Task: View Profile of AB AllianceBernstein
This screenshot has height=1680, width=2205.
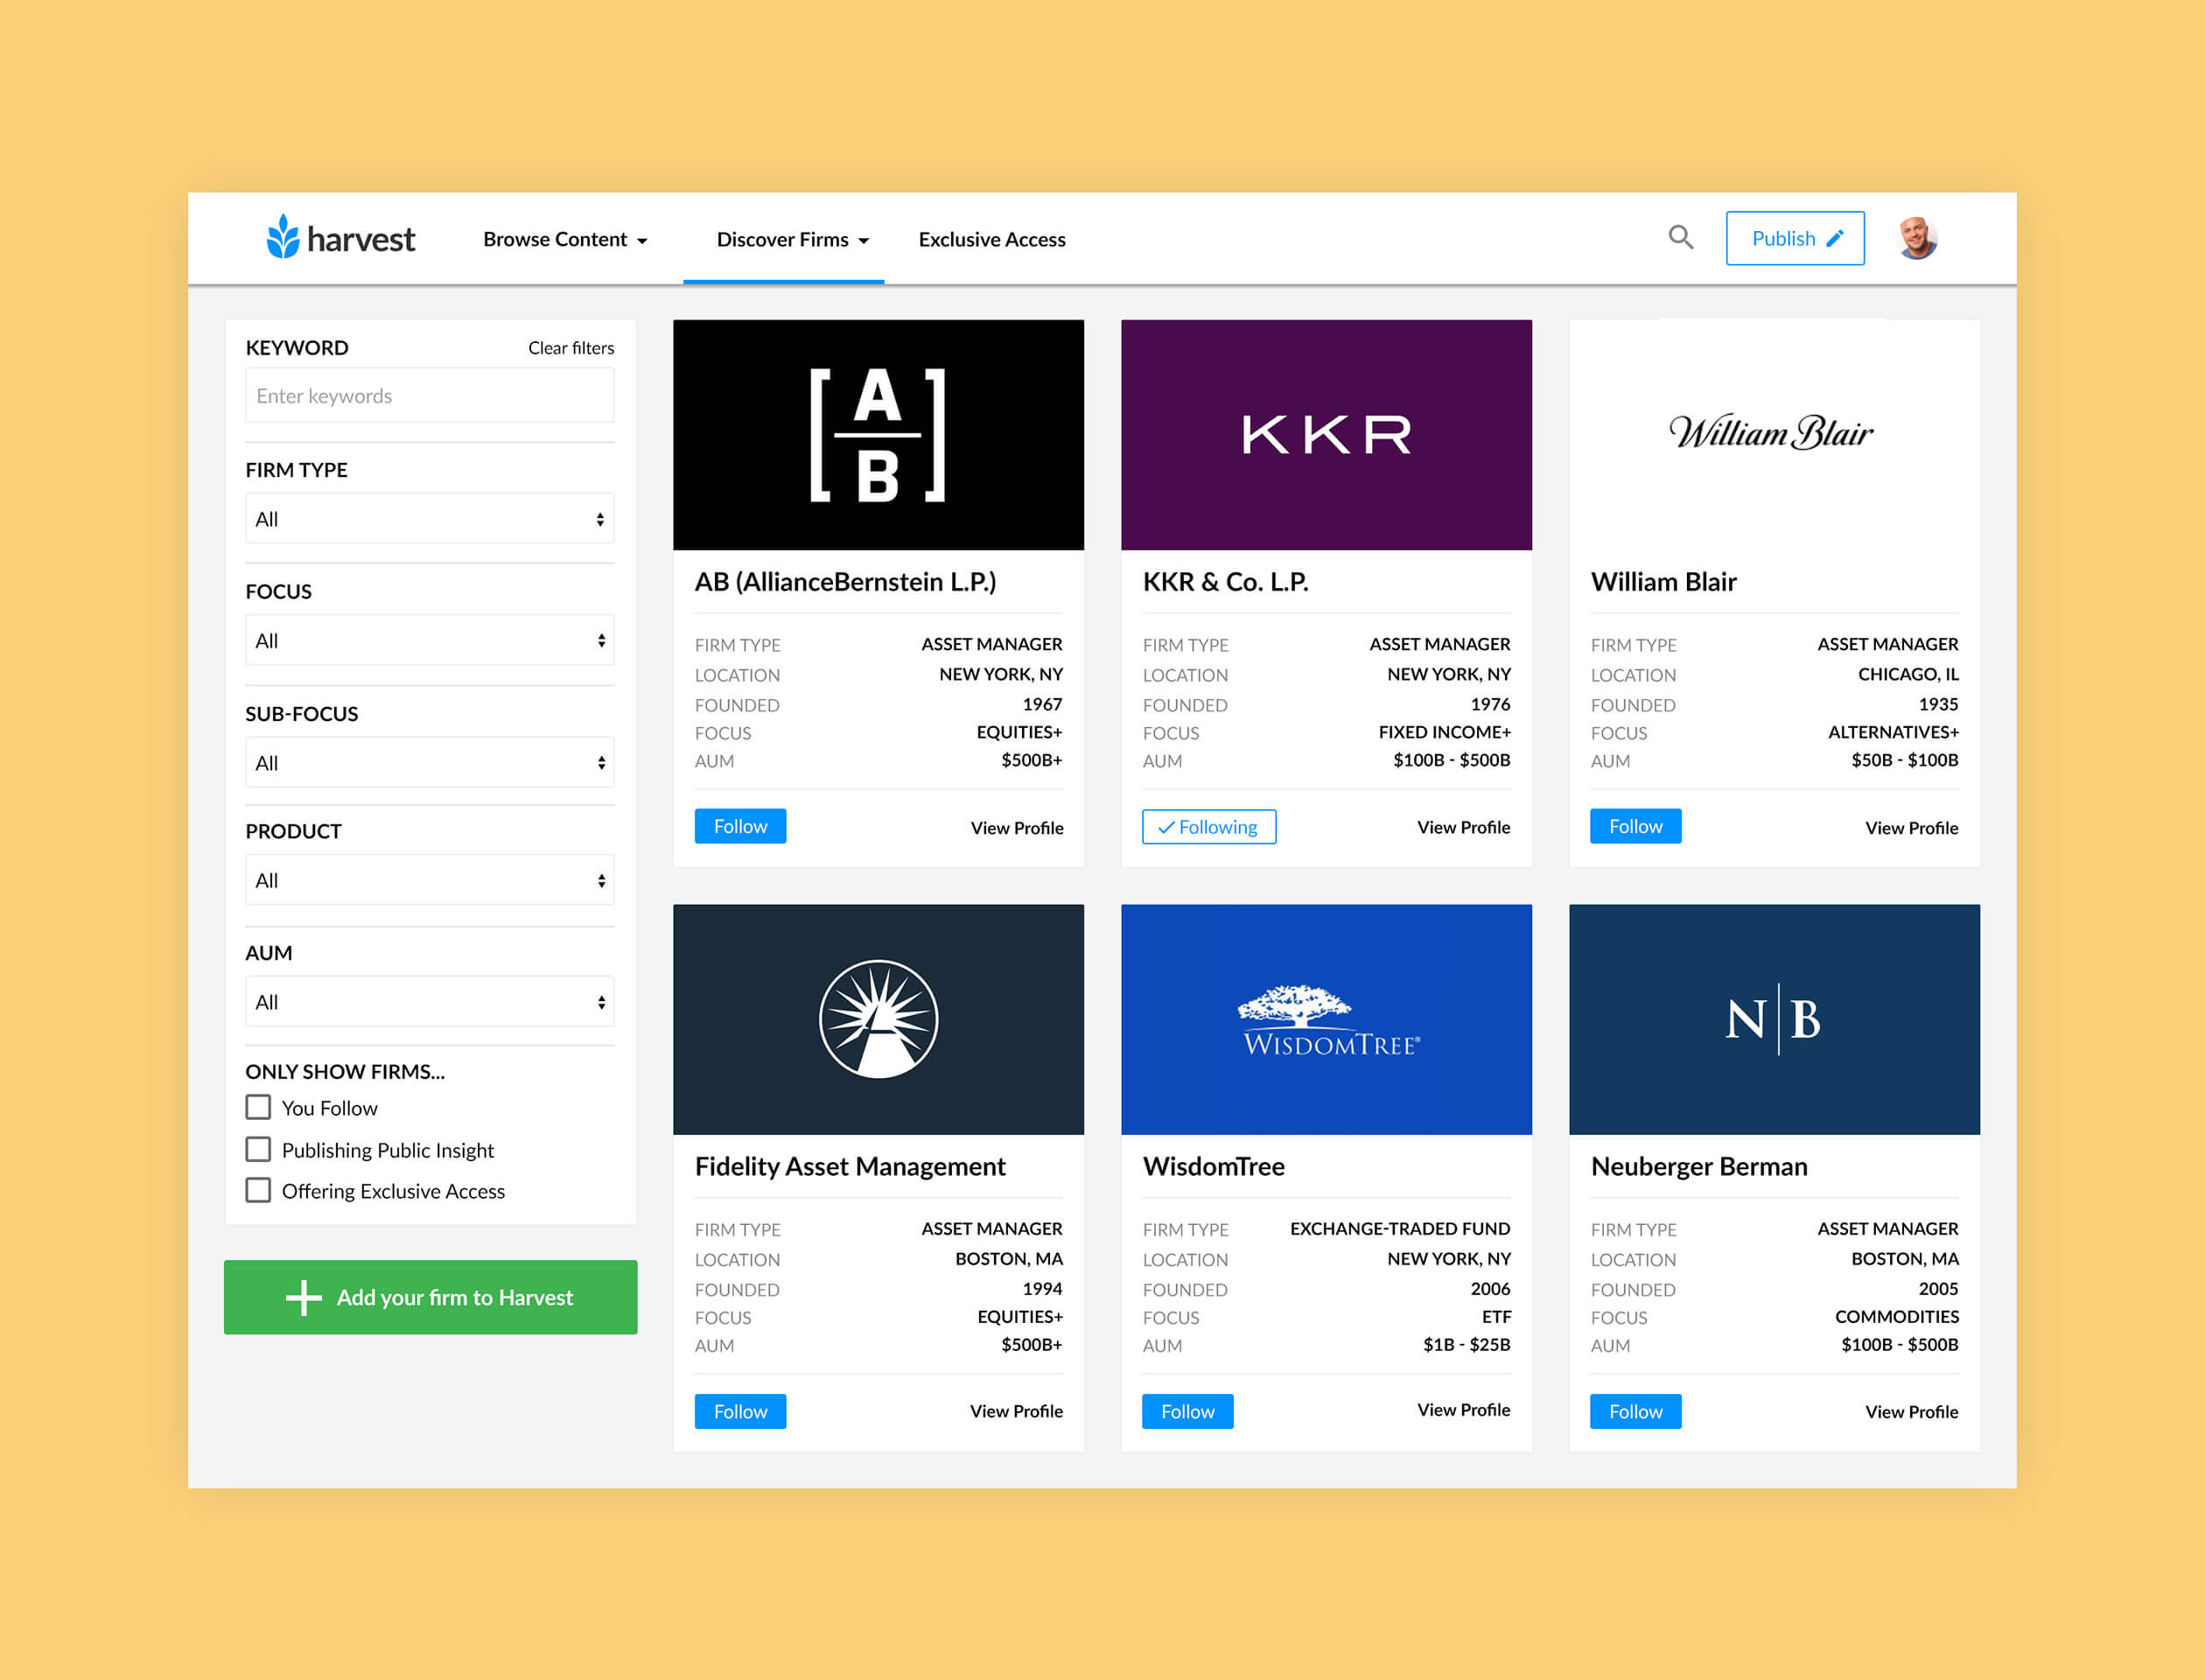Action: coord(1017,828)
